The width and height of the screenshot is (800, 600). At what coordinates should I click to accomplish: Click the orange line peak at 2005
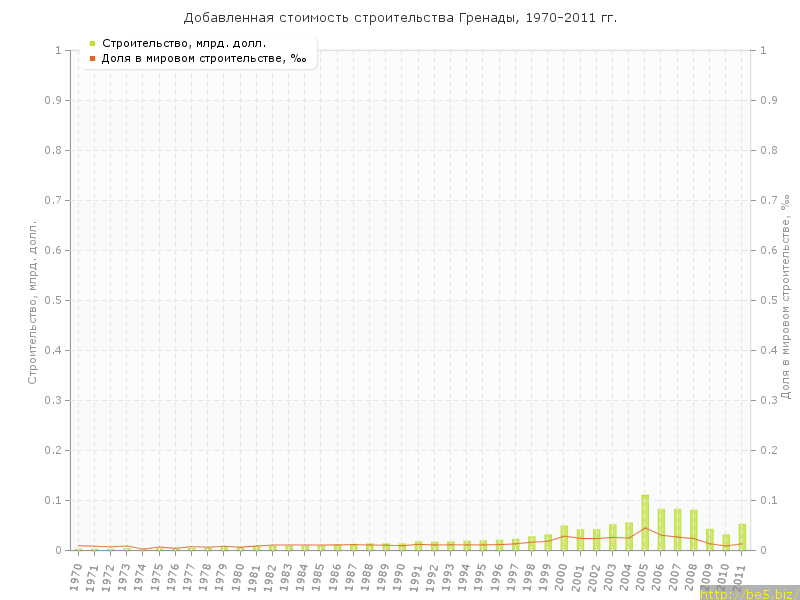coord(645,528)
